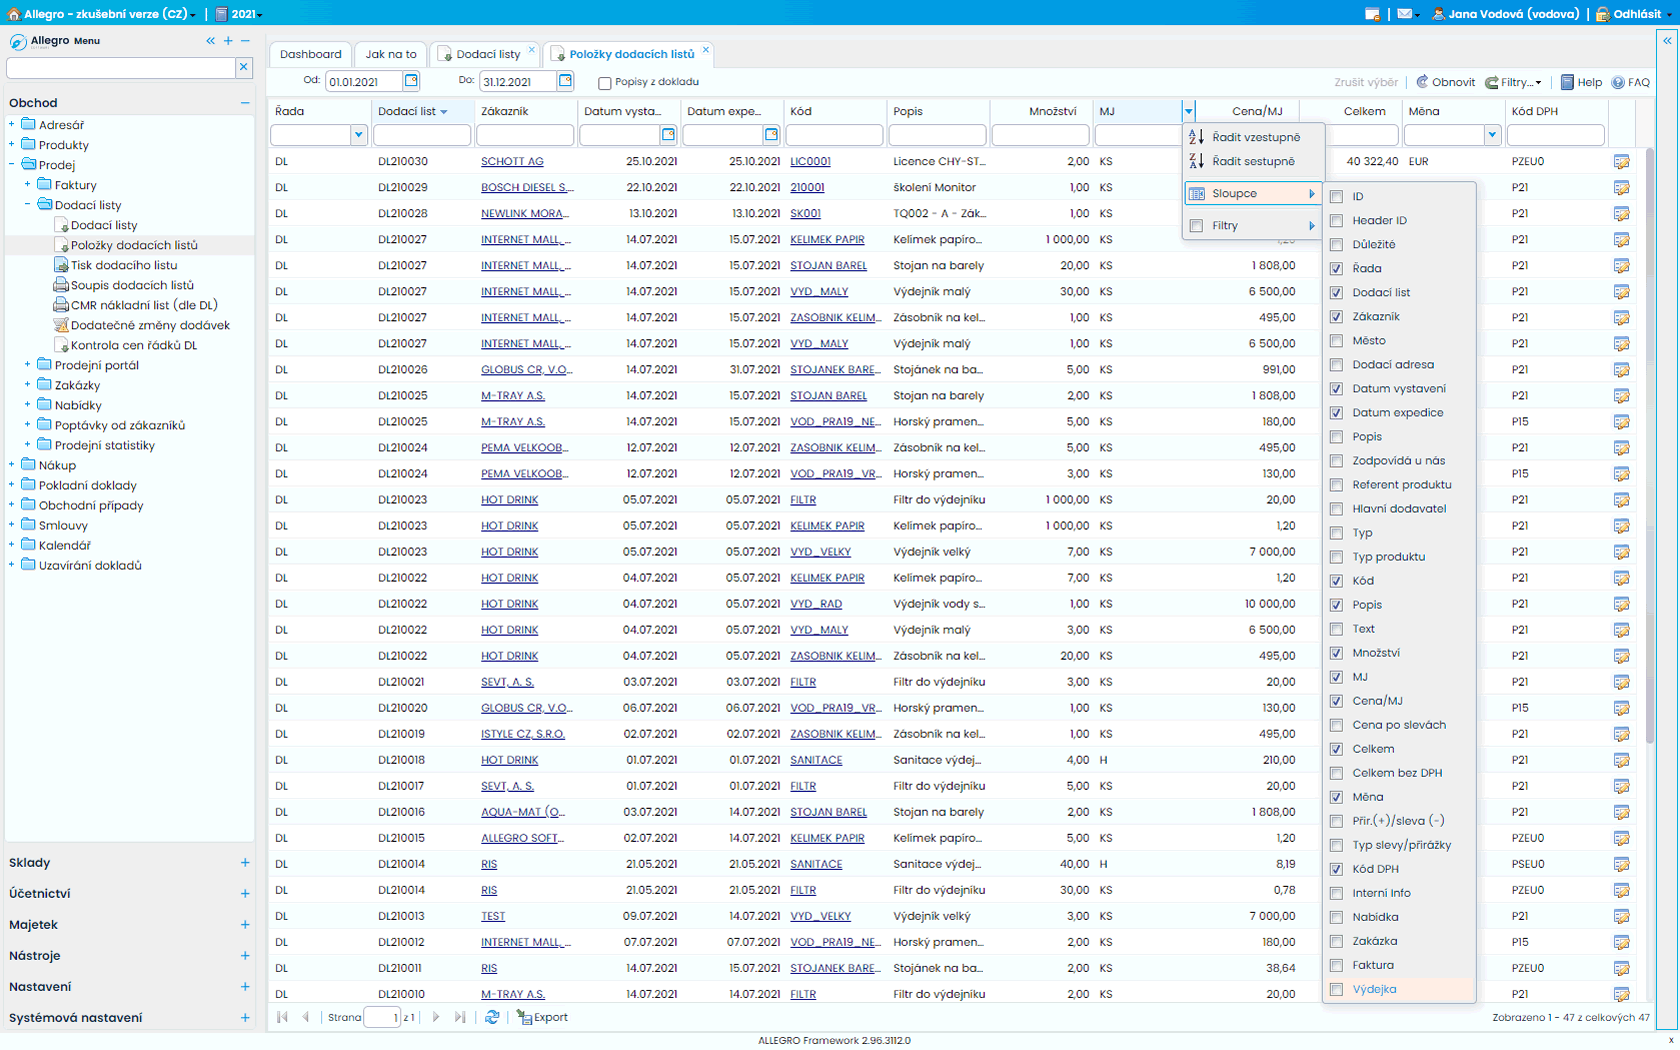Enable the Město column checkbox
This screenshot has height=1050, width=1680.
1336,341
